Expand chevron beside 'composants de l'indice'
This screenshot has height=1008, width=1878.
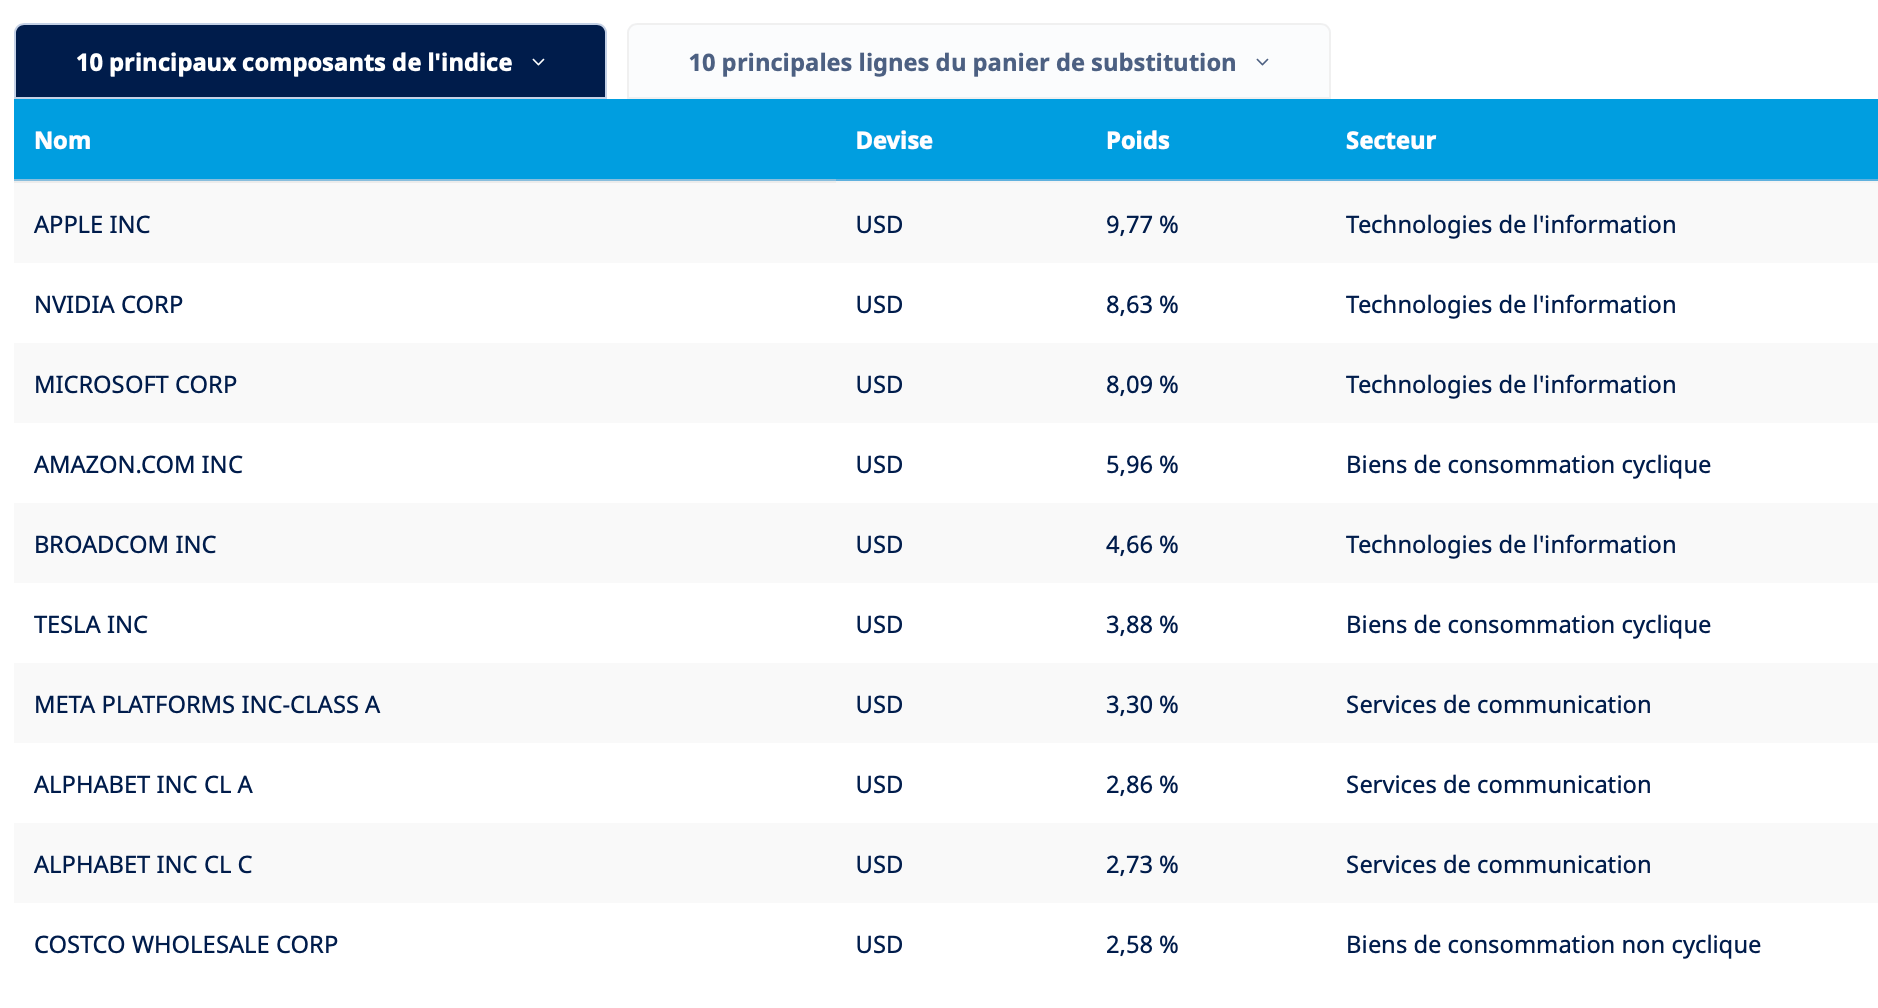pyautogui.click(x=538, y=62)
